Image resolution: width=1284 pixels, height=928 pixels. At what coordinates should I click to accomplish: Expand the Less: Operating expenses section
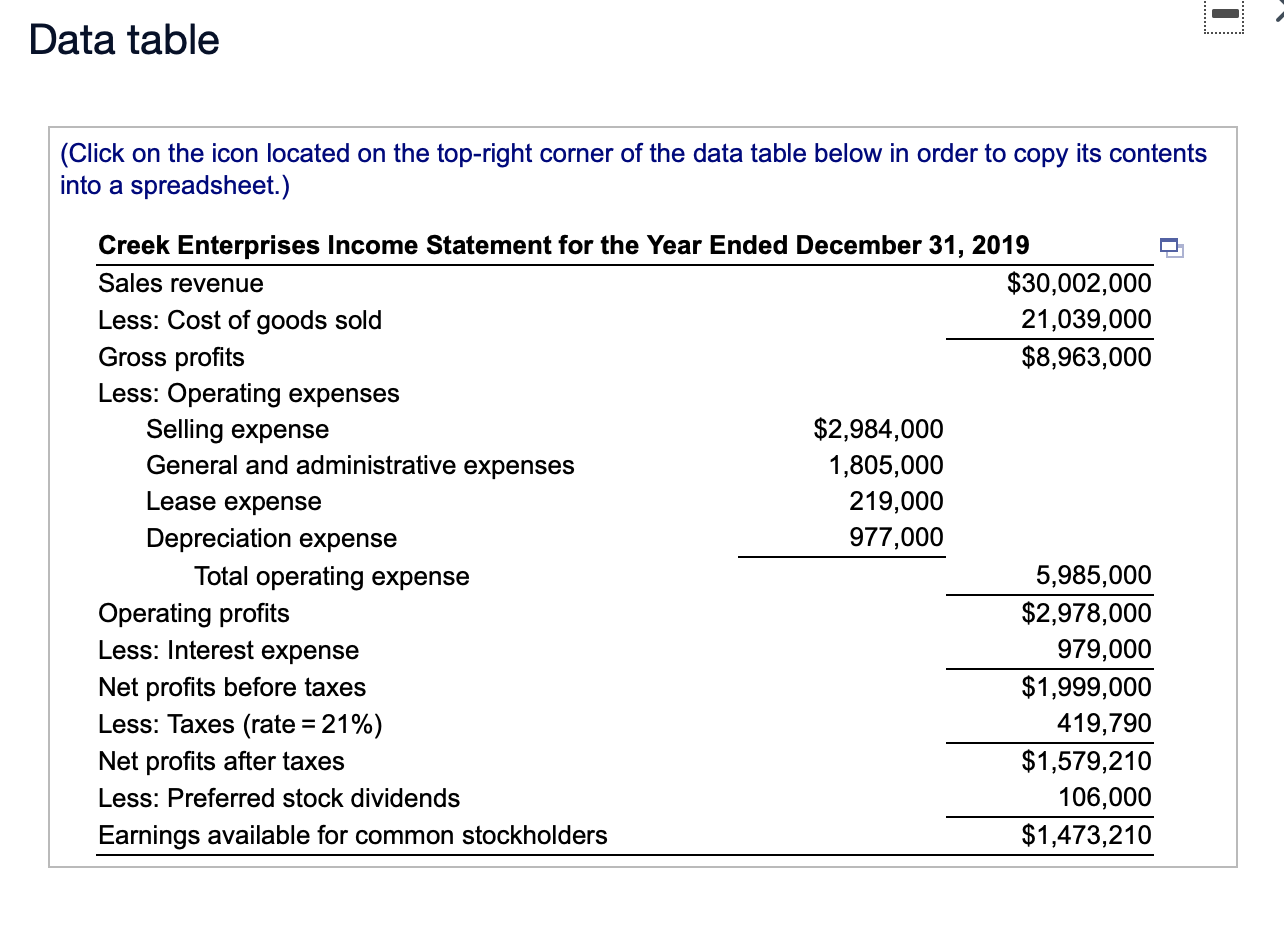point(248,393)
